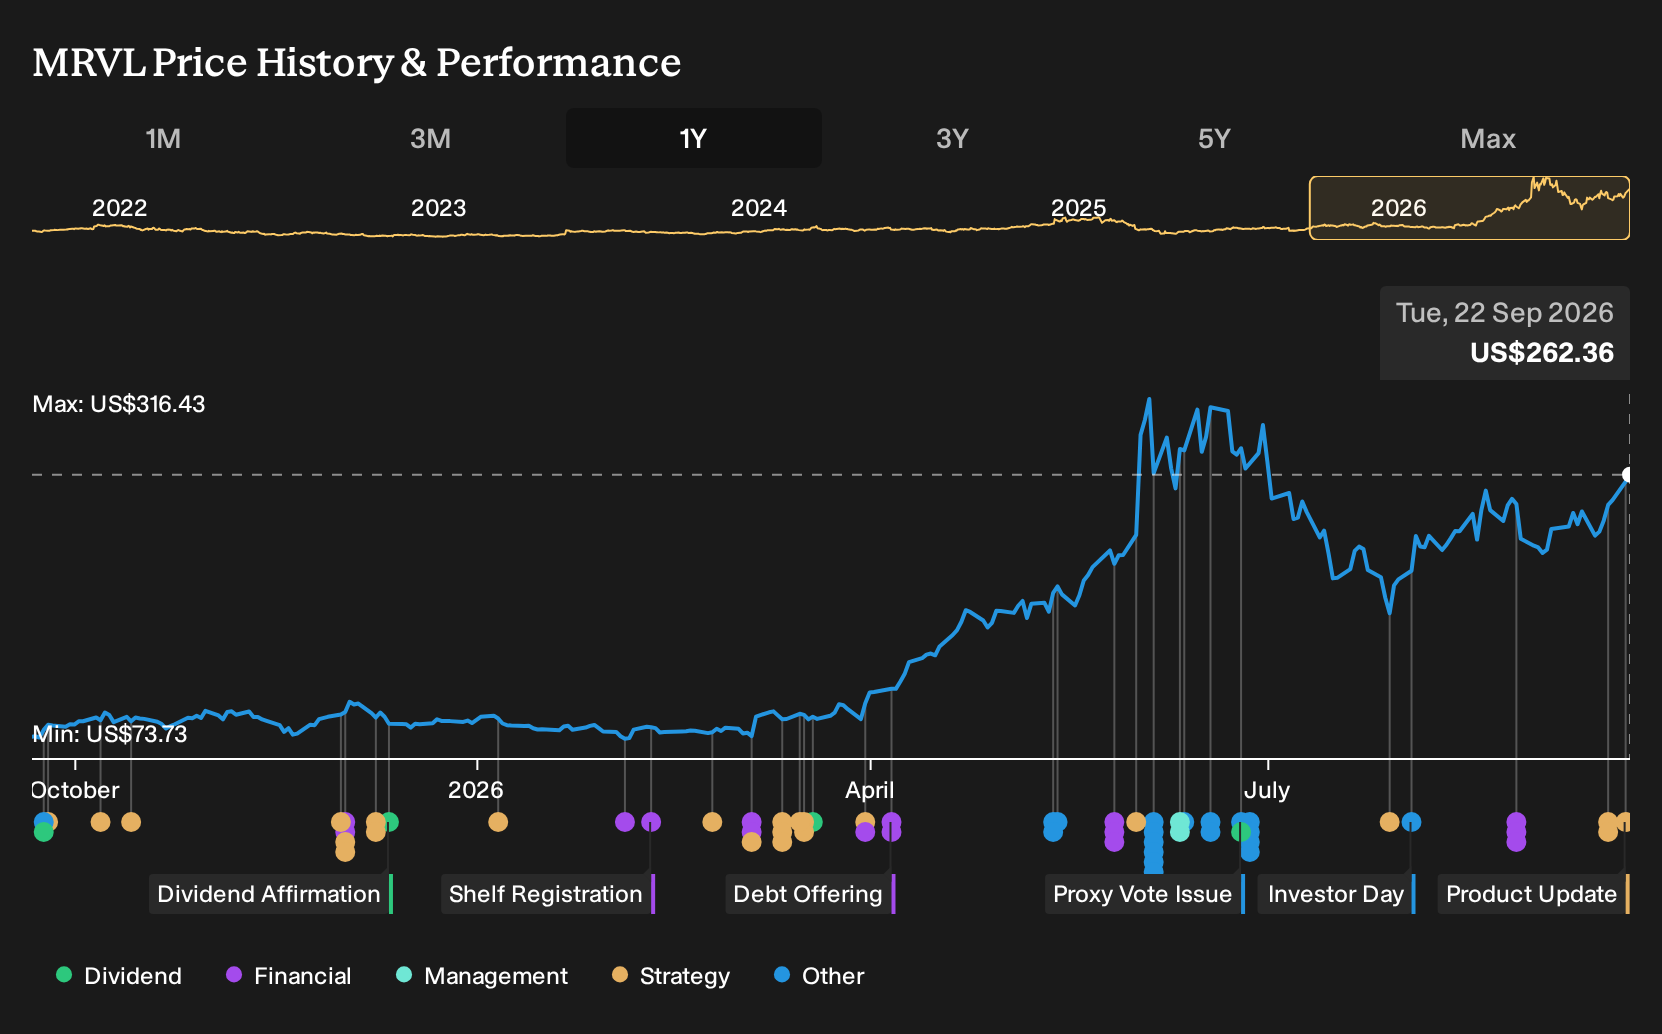Jump to 2023 on overview timeline
Viewport: 1662px width, 1034px height.
438,208
